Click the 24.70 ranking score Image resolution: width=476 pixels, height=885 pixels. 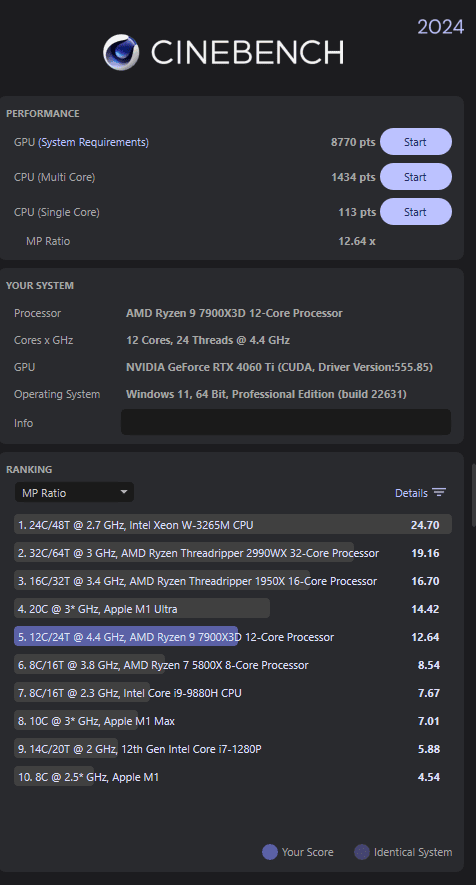pos(425,525)
